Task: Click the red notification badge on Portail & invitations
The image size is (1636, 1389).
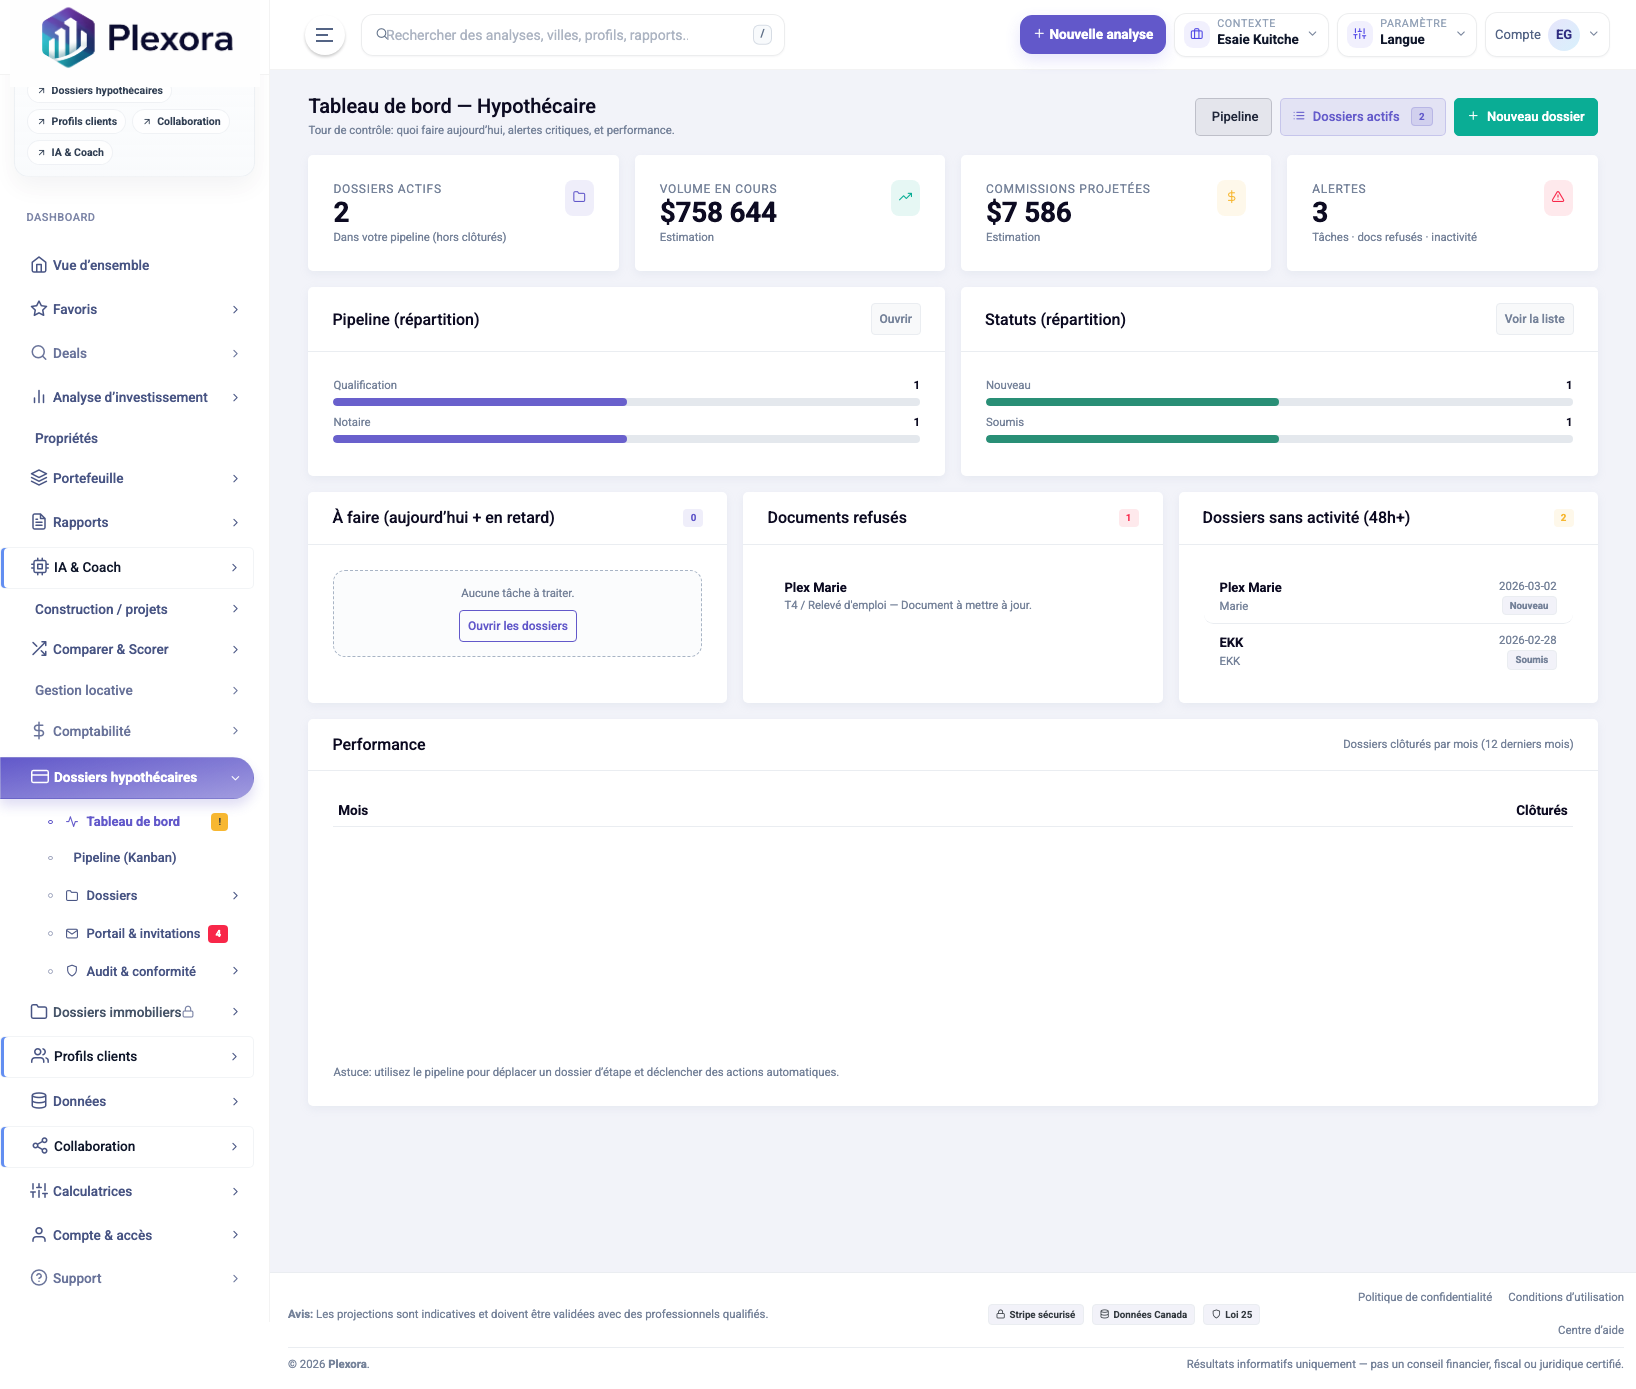Action: click(218, 934)
